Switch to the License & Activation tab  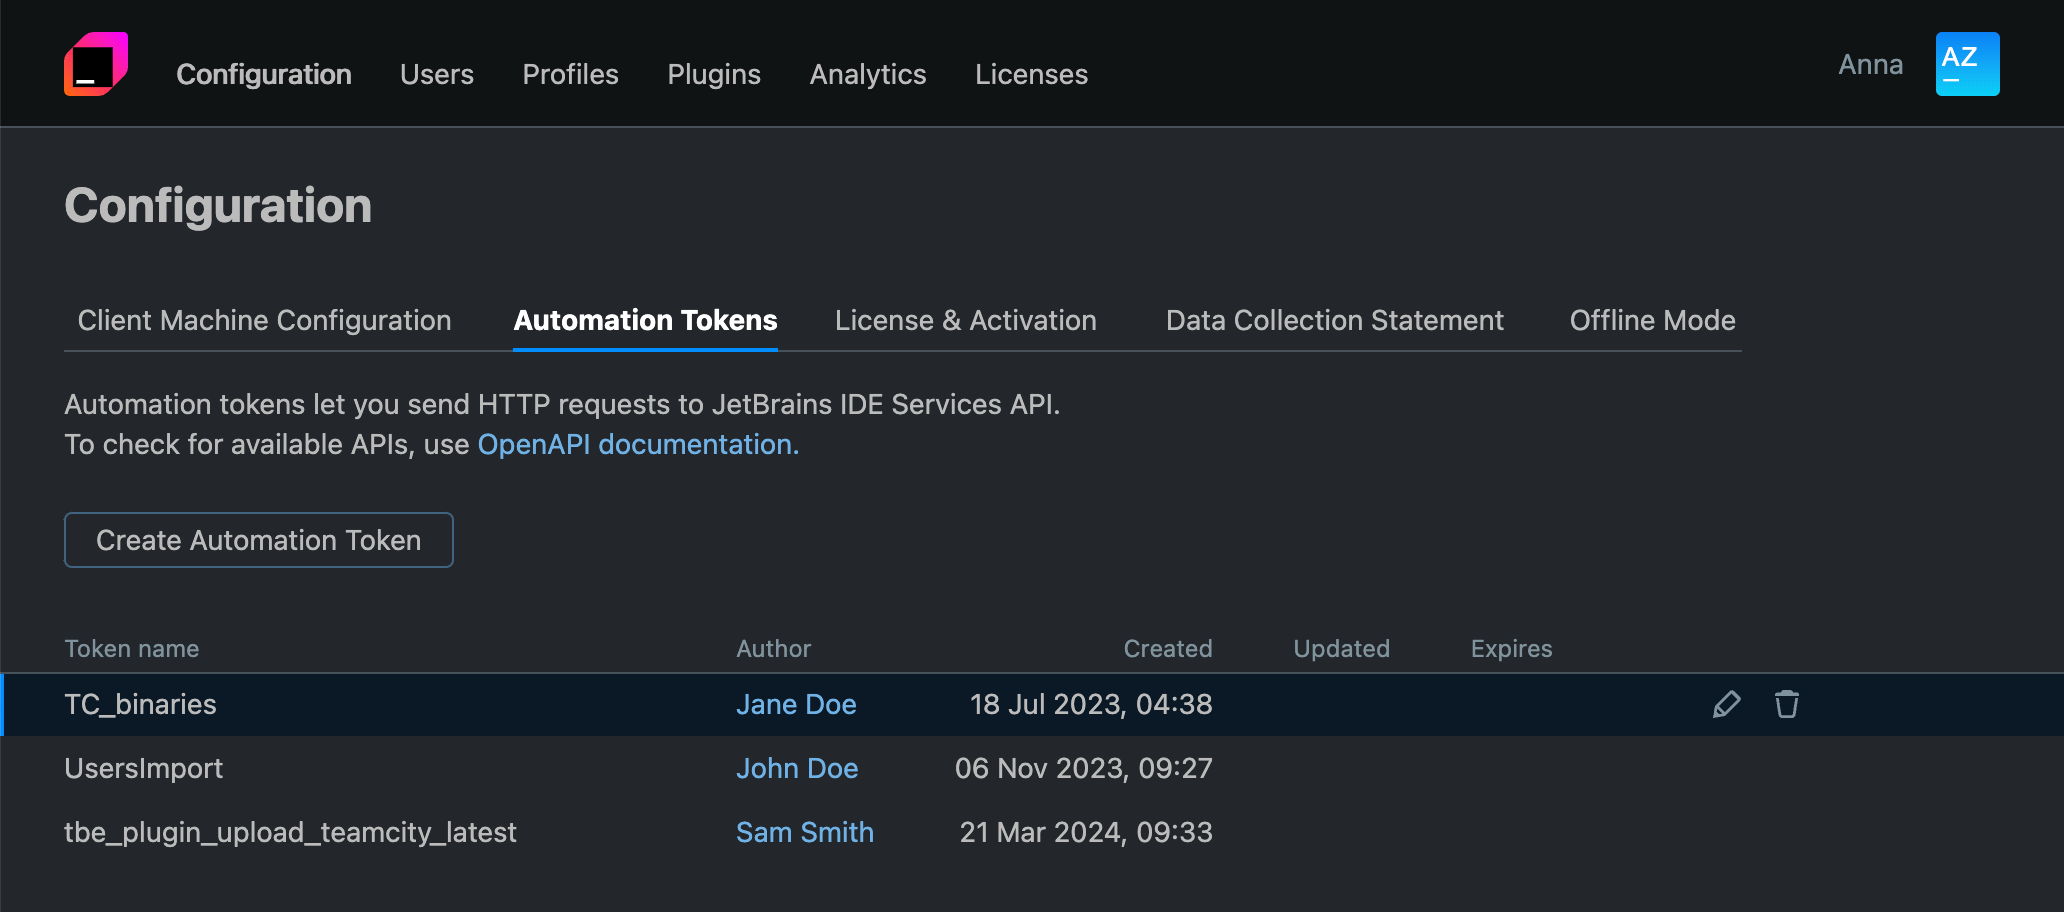965,320
